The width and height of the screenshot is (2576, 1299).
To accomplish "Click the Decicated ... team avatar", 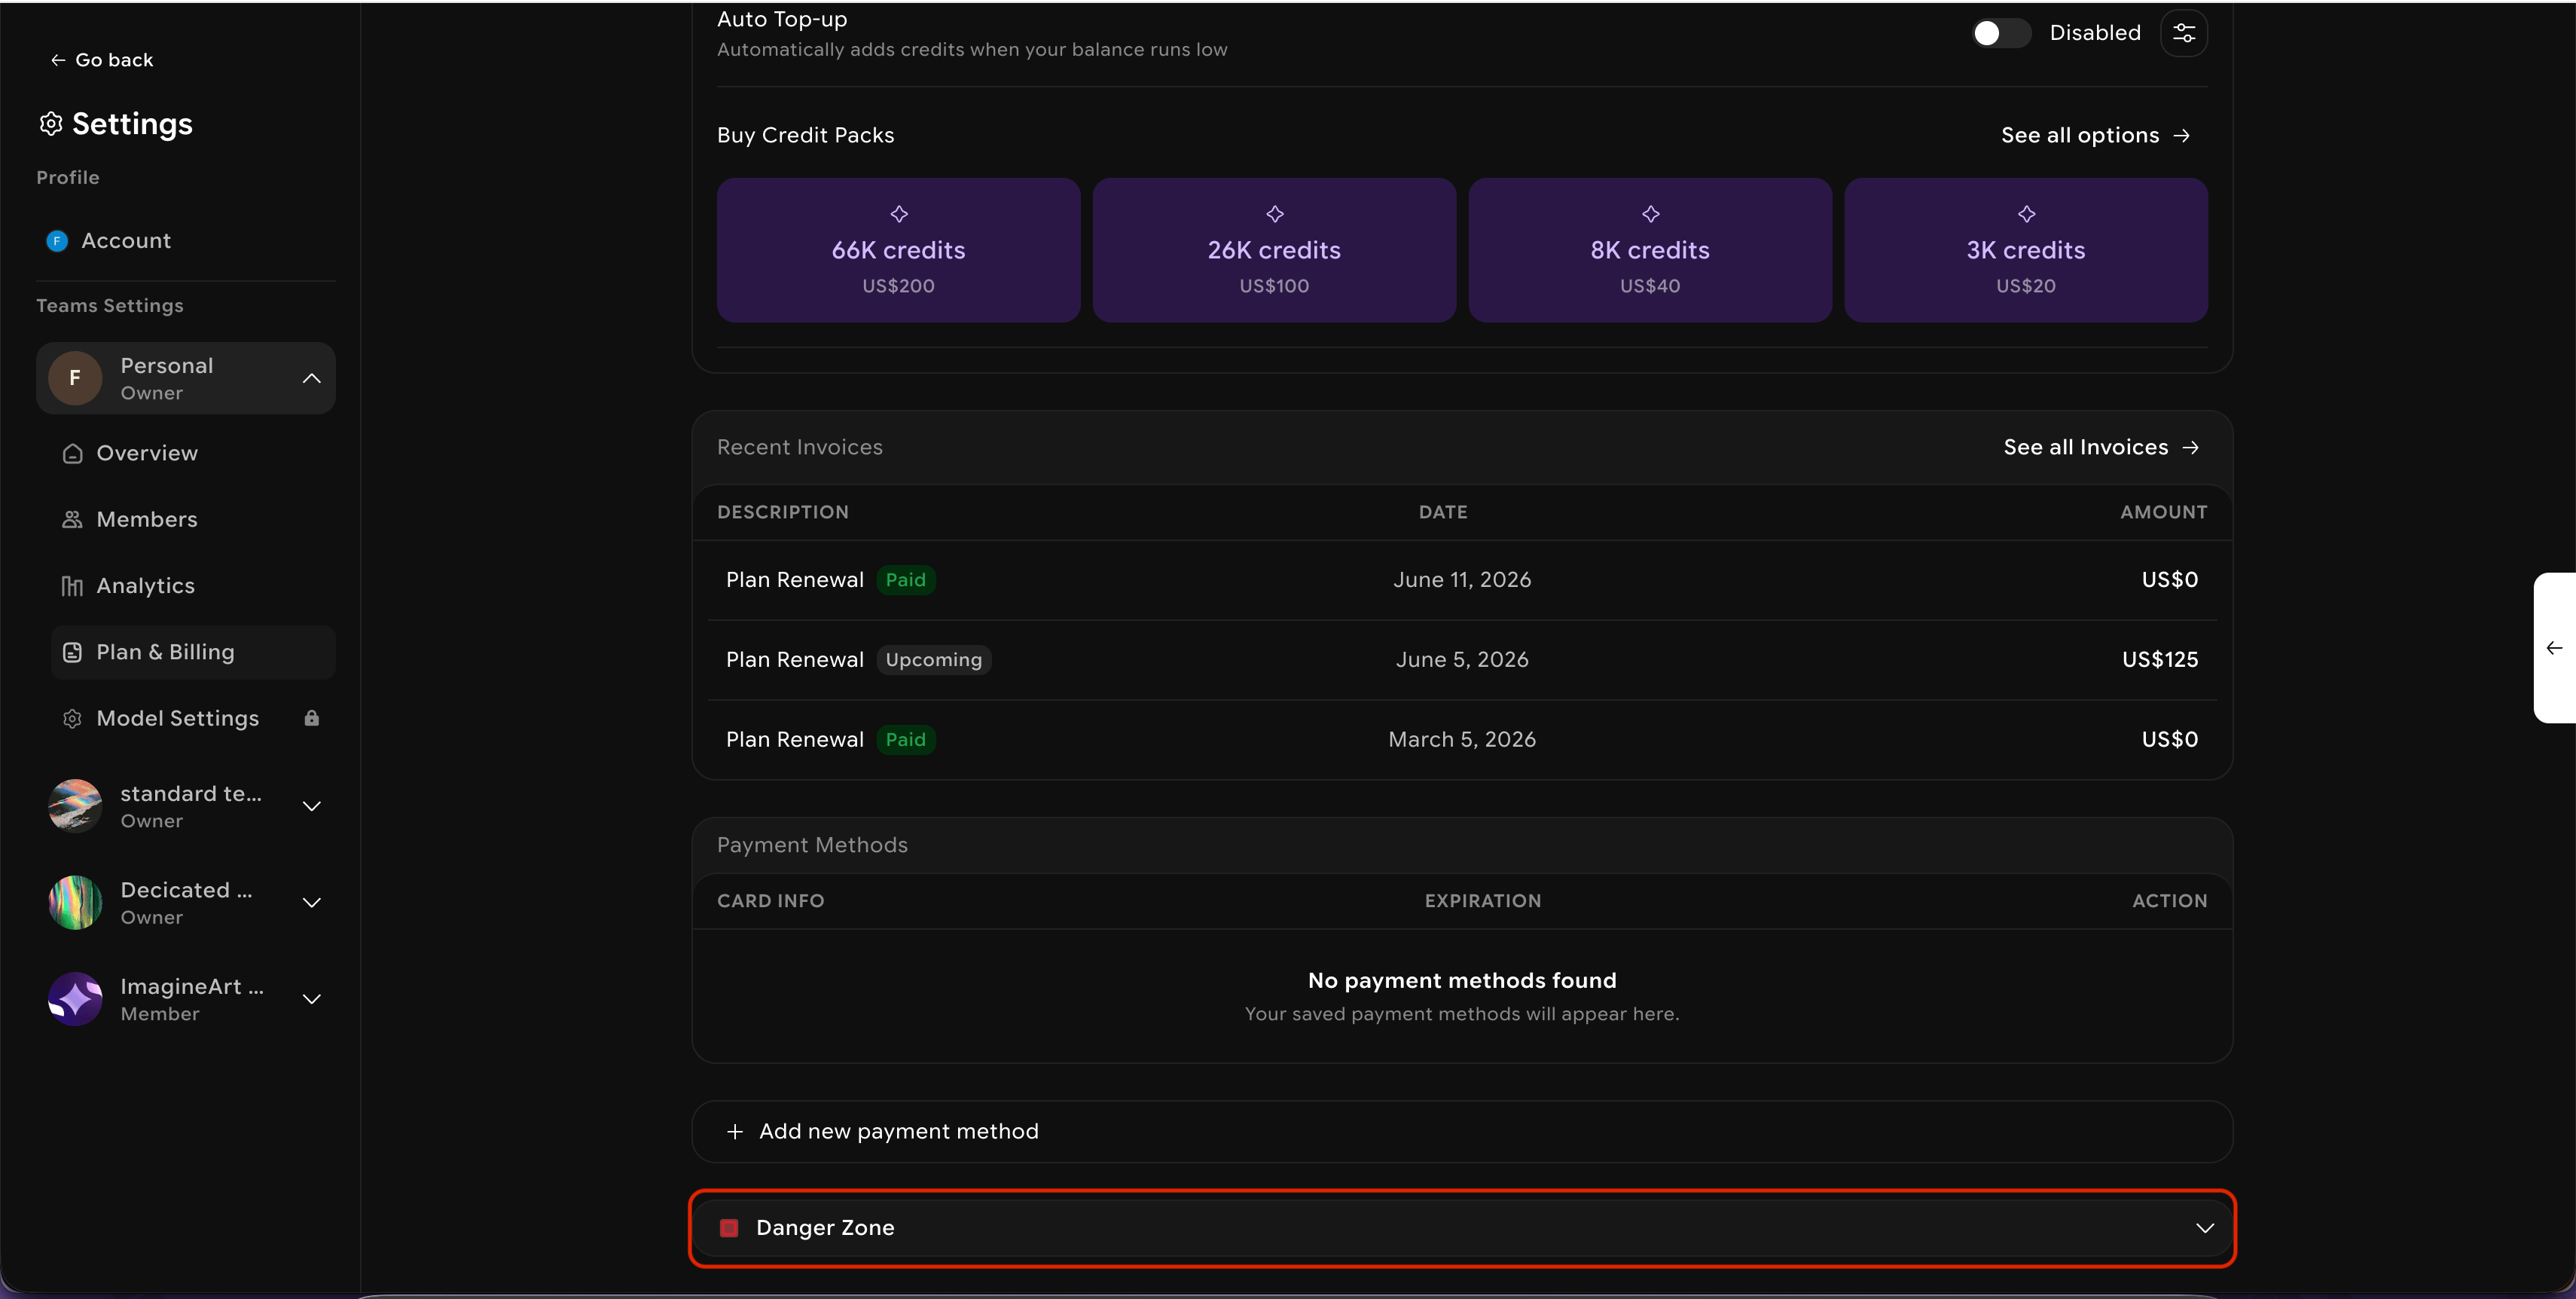I will click(75, 902).
